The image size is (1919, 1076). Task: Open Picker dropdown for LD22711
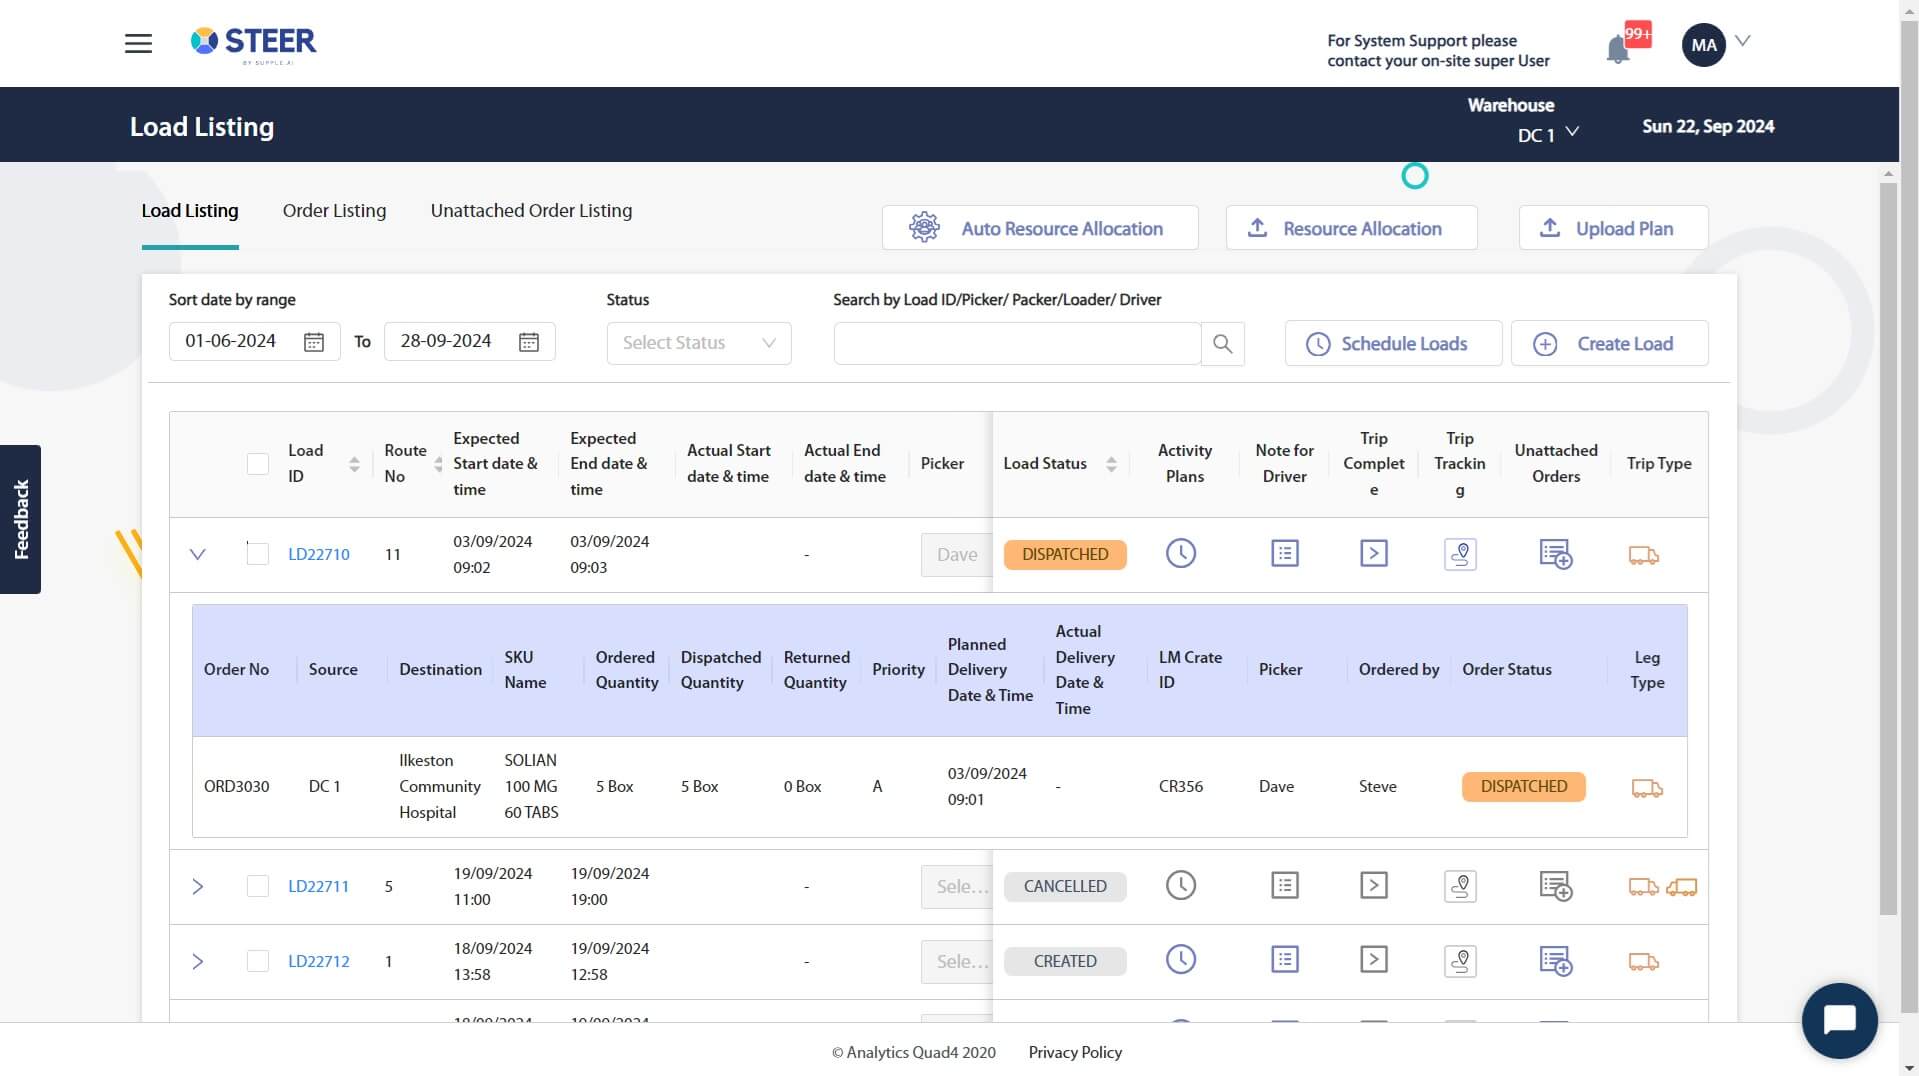click(x=957, y=886)
